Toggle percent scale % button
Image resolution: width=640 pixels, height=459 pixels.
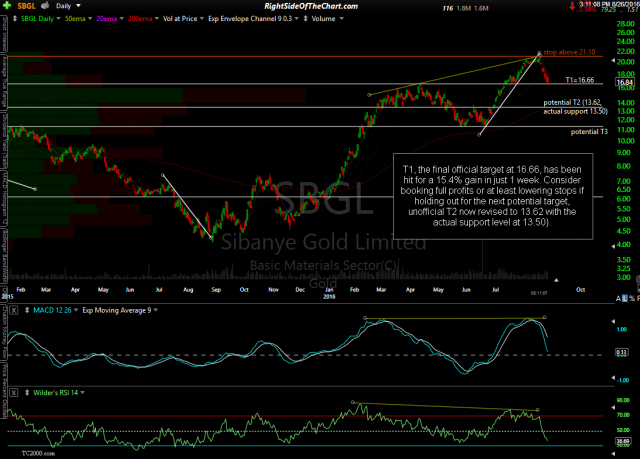(x=632, y=299)
